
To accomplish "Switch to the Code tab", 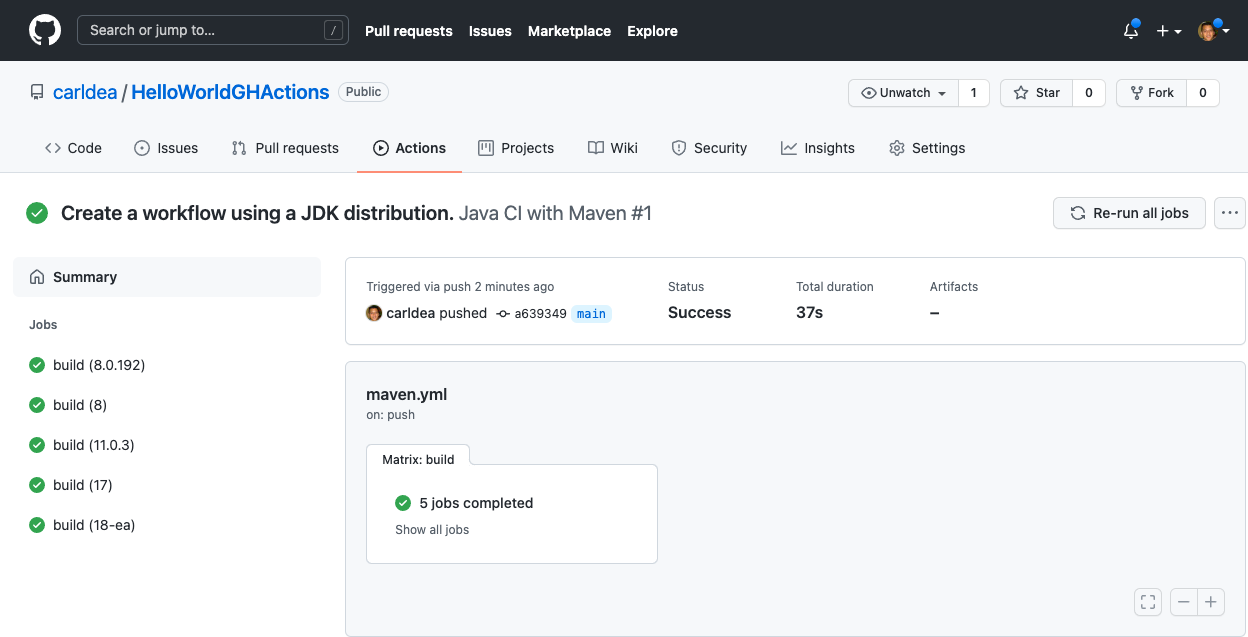I will (x=73, y=148).
